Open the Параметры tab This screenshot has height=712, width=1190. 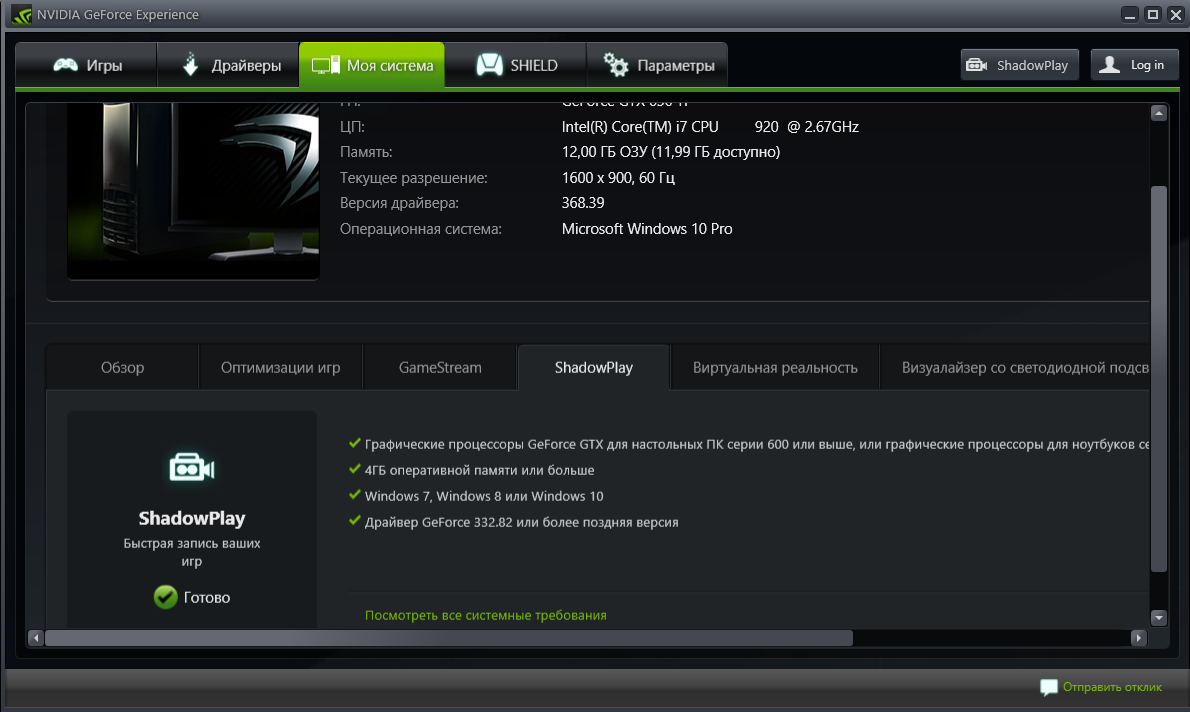click(657, 65)
